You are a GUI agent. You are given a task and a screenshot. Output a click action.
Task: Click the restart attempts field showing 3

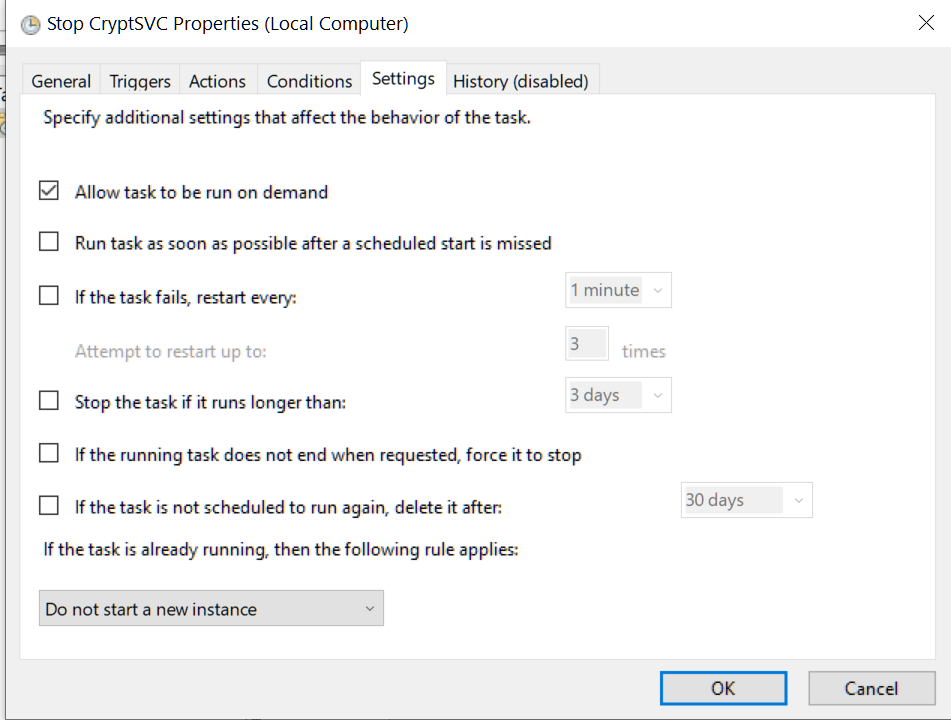point(586,343)
